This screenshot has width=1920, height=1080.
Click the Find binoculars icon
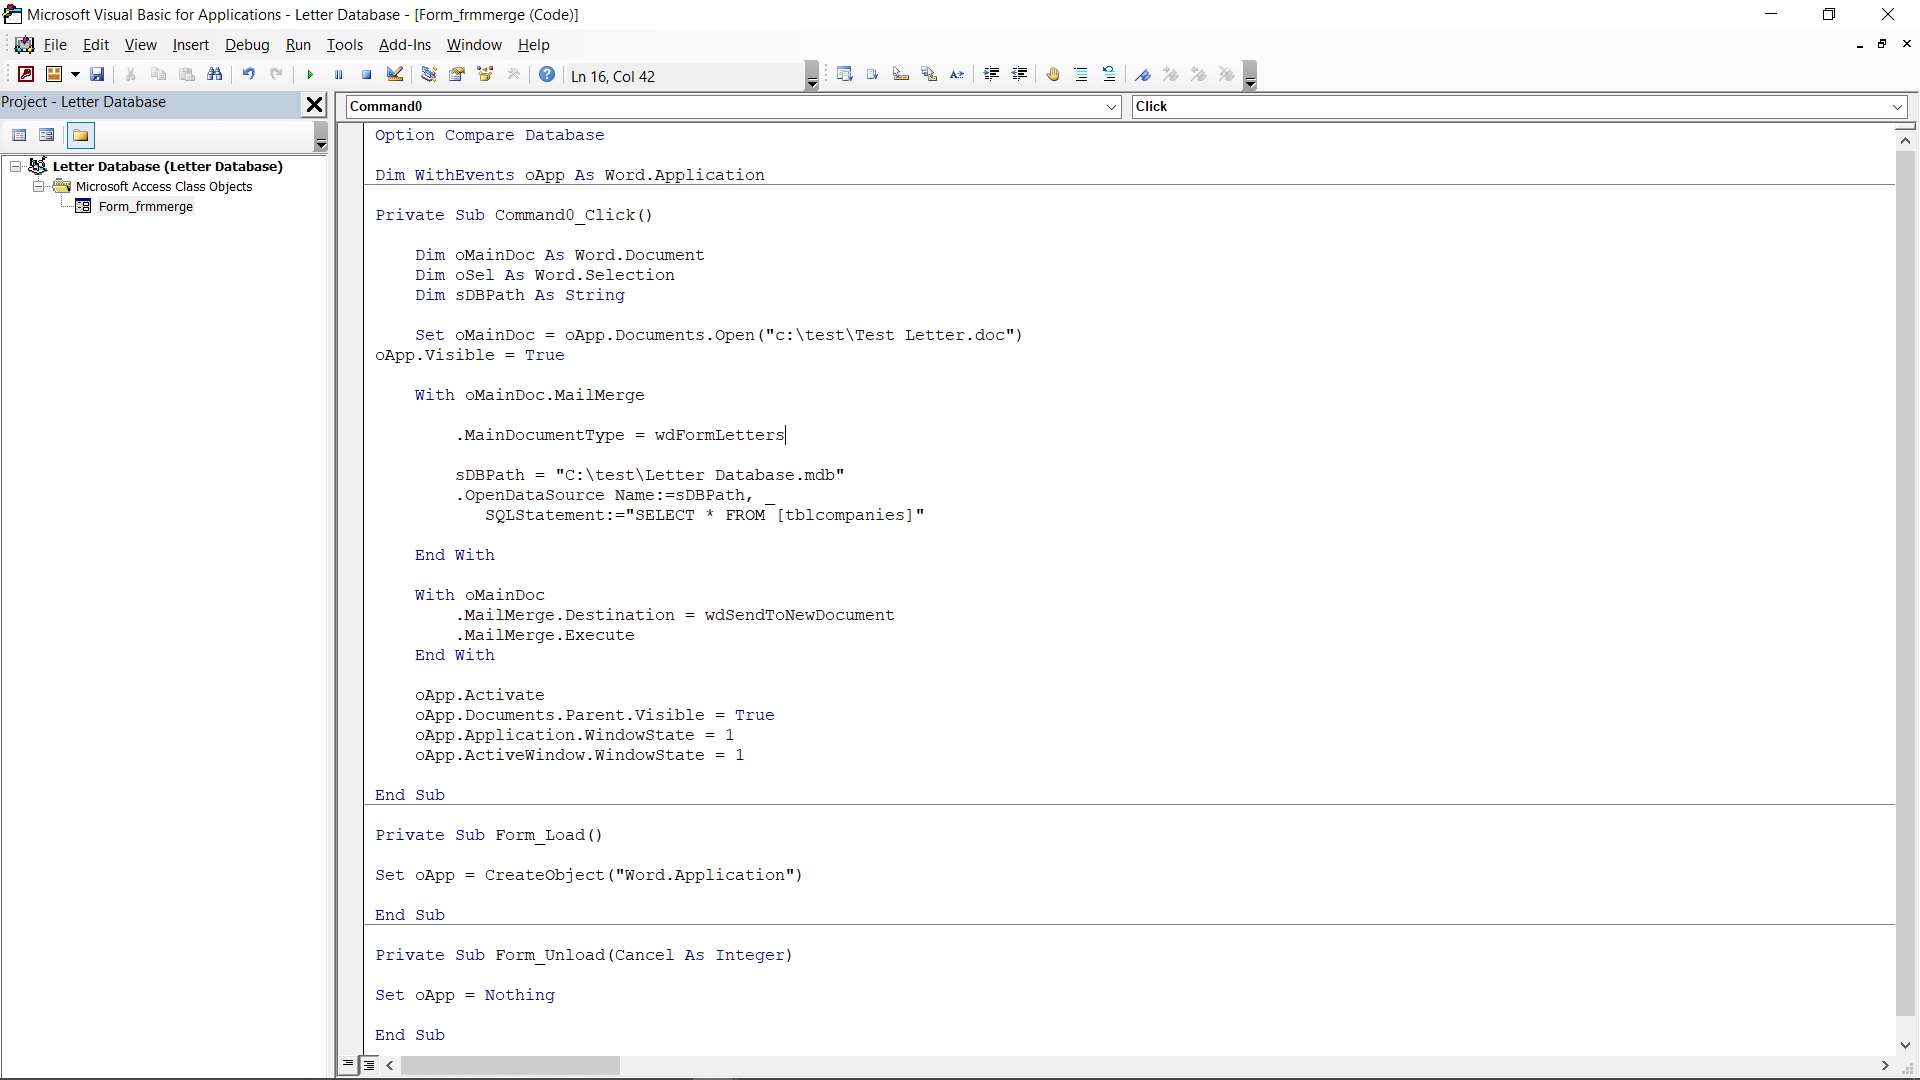point(215,75)
